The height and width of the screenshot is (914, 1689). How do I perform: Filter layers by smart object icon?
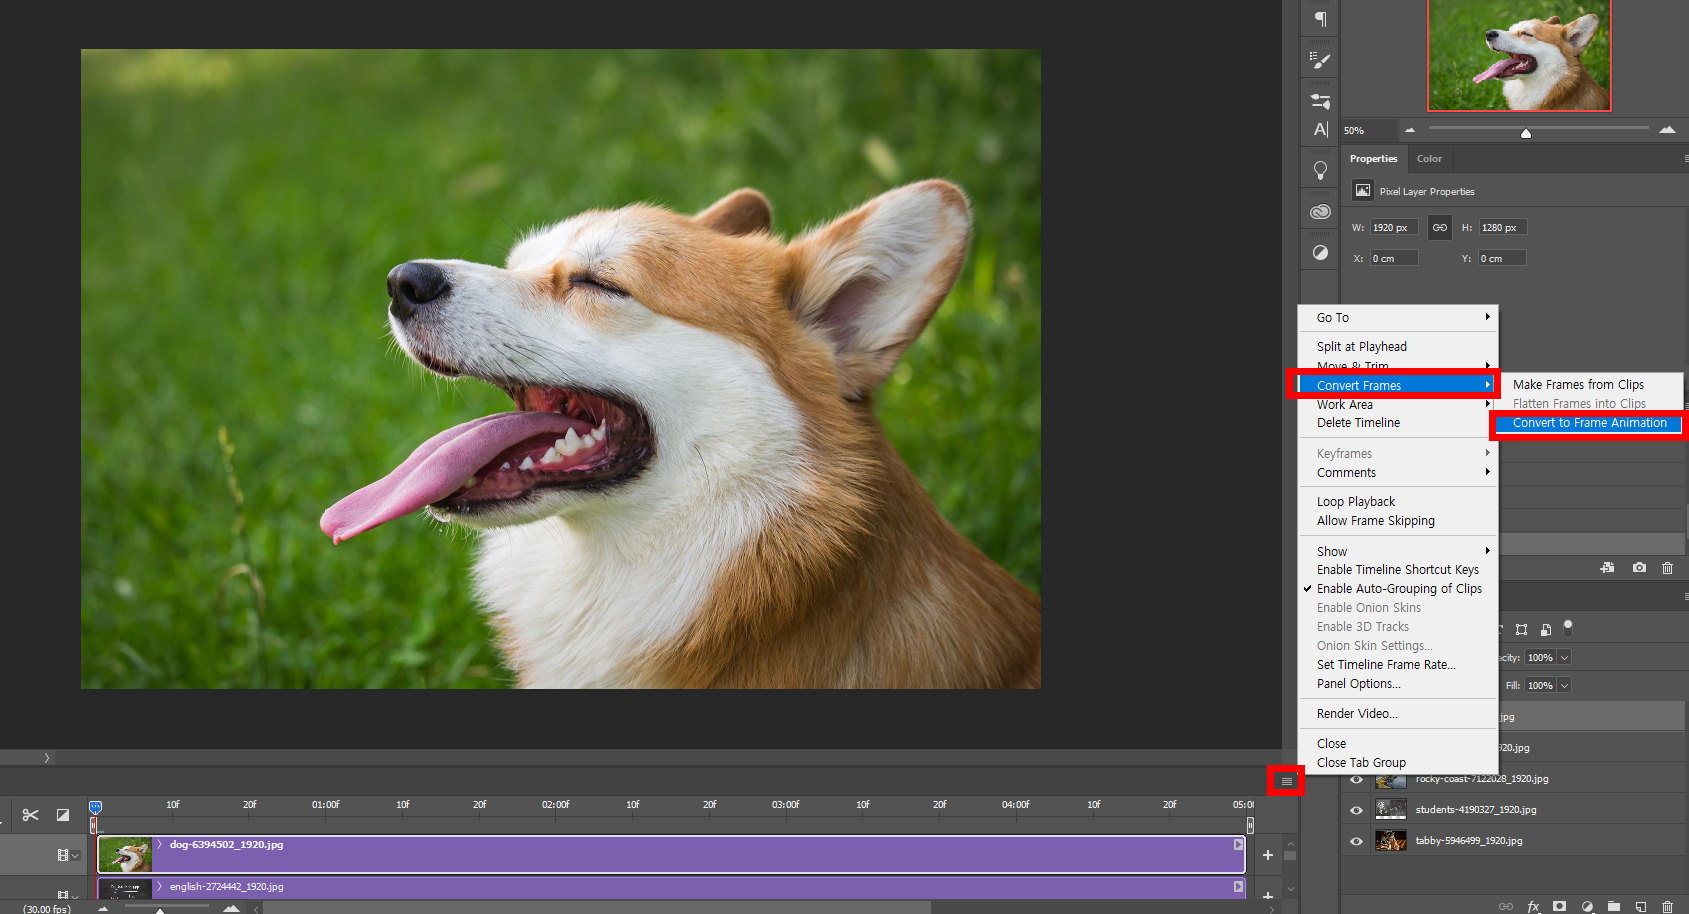point(1546,629)
